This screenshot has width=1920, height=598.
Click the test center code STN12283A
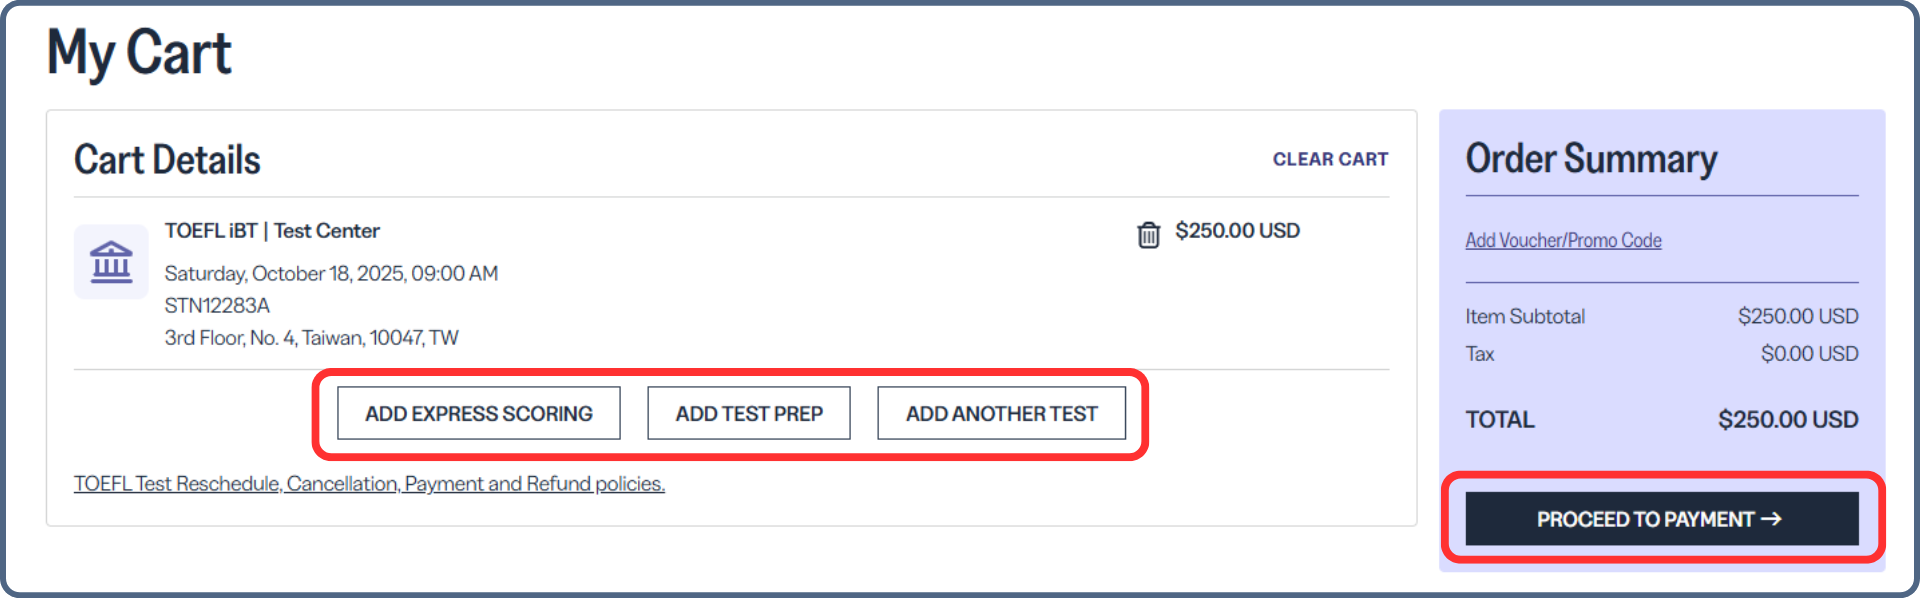[217, 305]
